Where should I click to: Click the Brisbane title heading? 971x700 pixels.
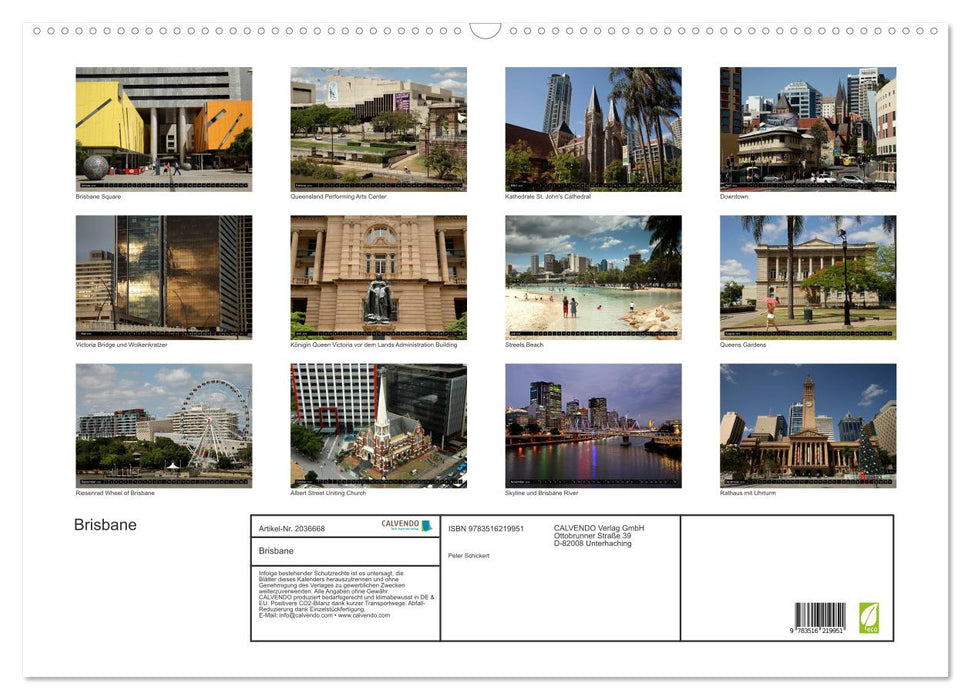[103, 524]
